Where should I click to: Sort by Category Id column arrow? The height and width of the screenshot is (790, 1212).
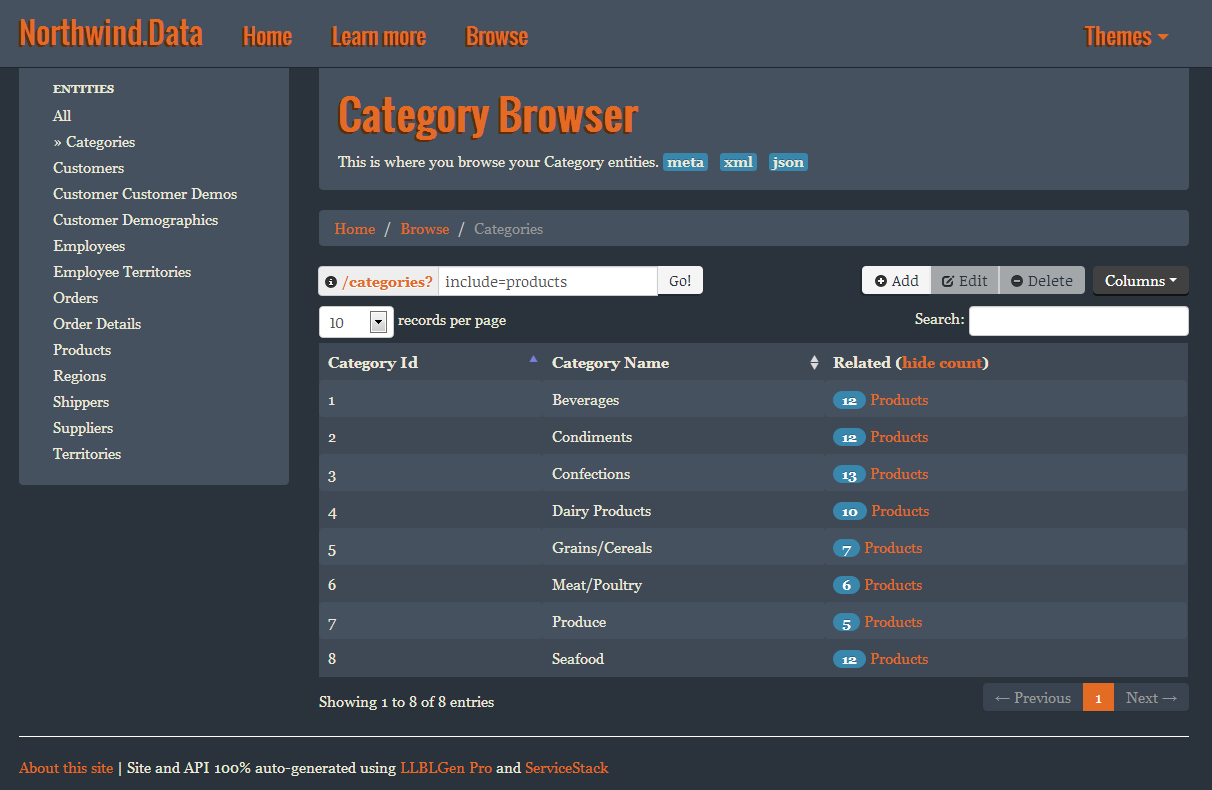coord(533,359)
